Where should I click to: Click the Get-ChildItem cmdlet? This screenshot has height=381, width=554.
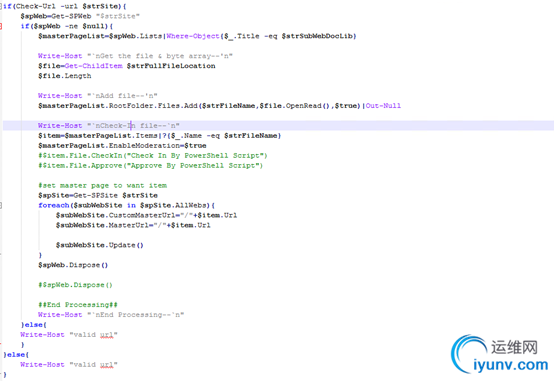click(94, 66)
